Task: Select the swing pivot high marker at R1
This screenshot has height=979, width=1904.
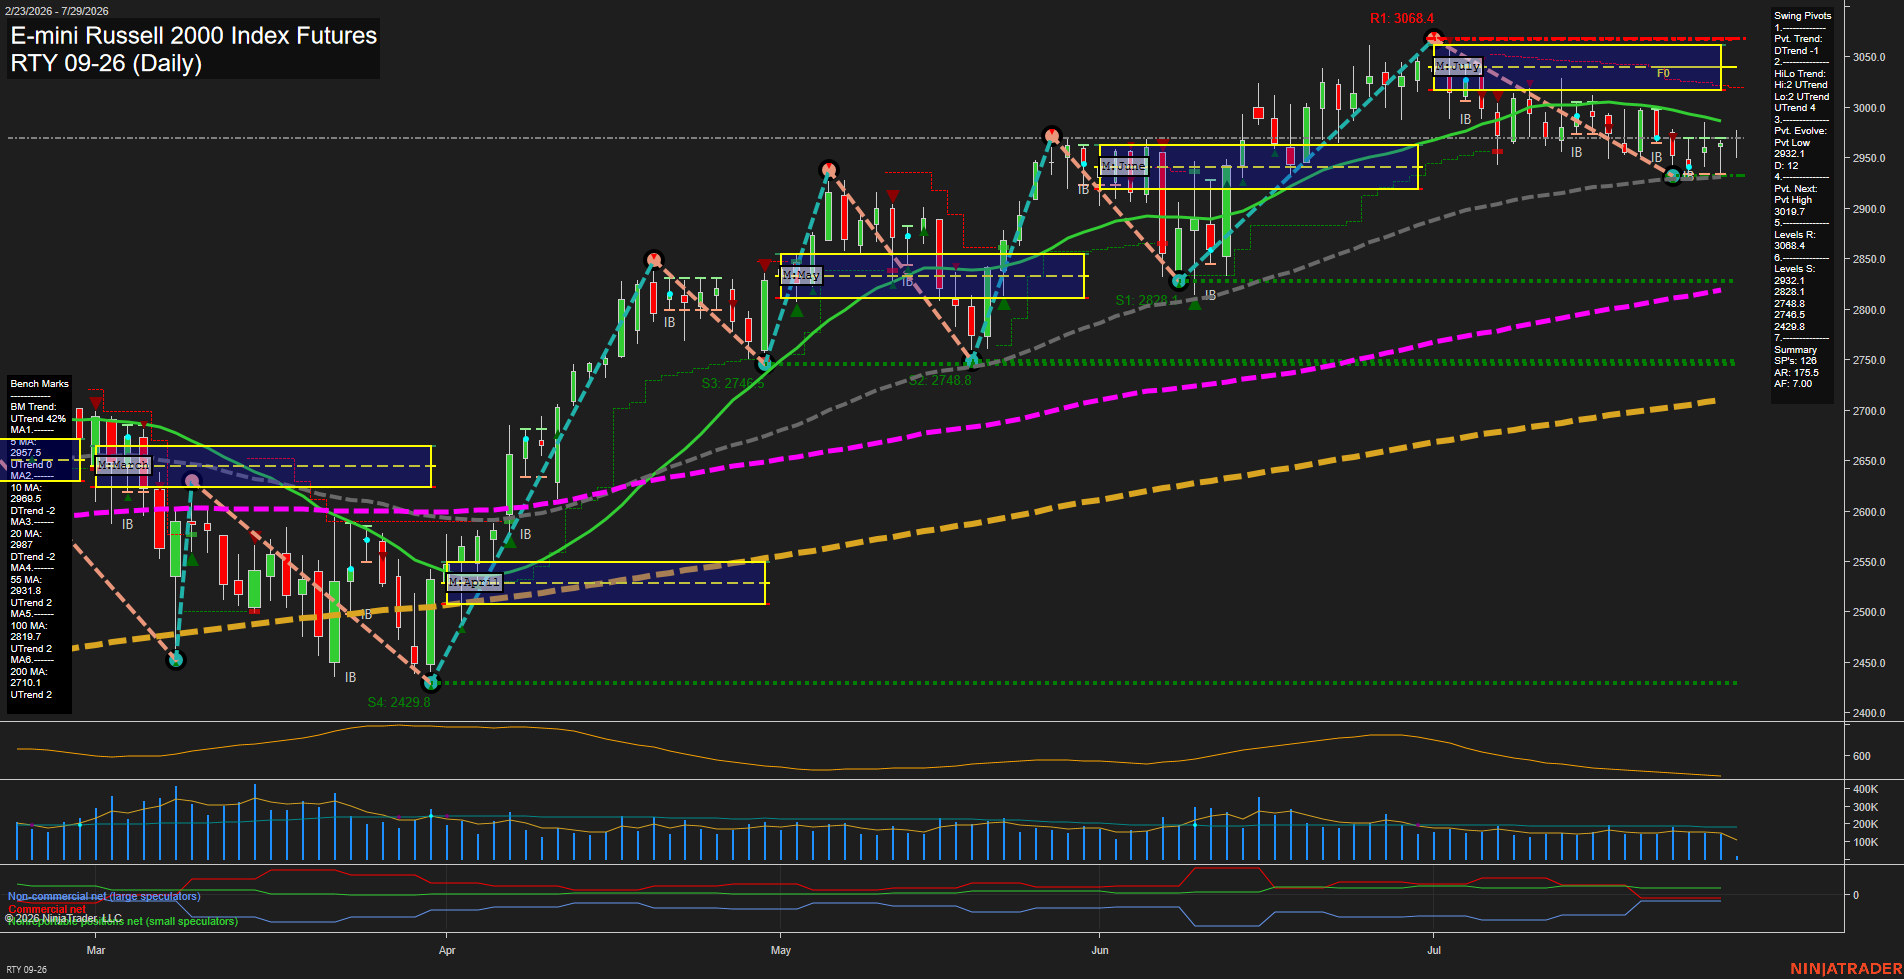Action: pyautogui.click(x=1433, y=39)
